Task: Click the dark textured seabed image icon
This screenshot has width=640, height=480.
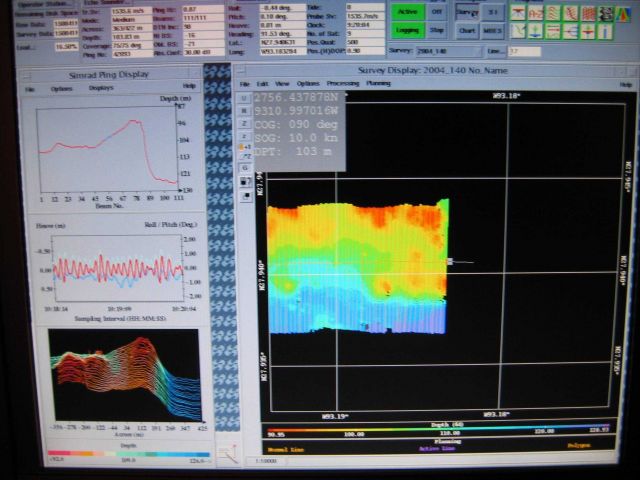Action: click(606, 13)
